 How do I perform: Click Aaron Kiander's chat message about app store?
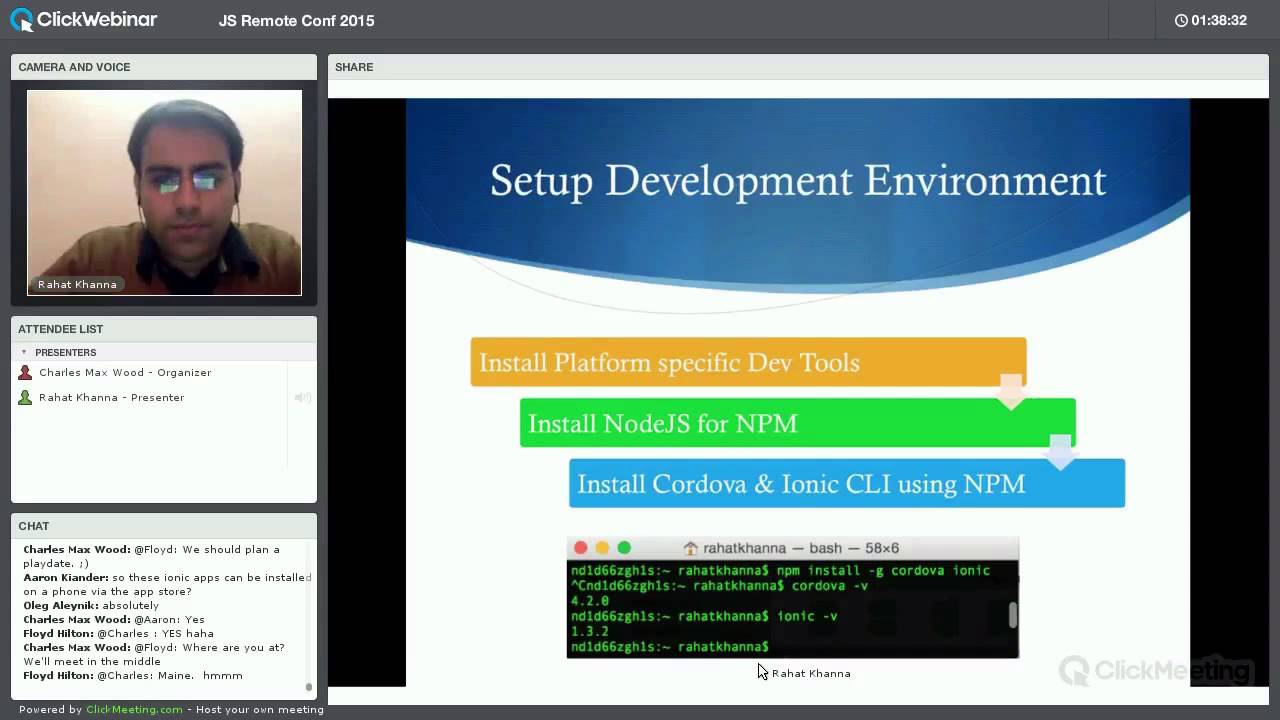tap(167, 584)
